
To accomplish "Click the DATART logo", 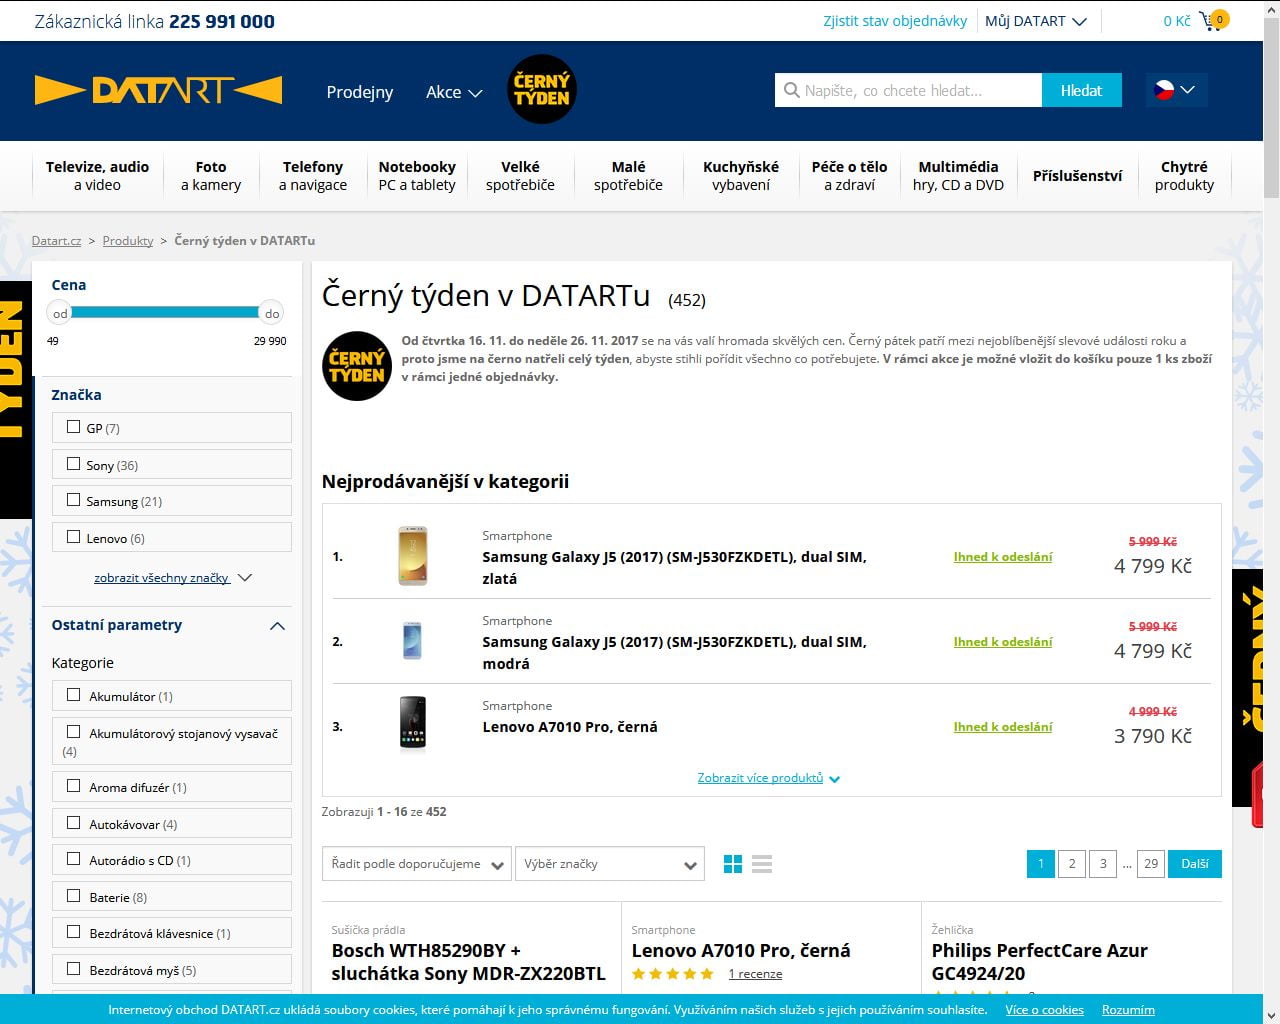I will pos(158,90).
